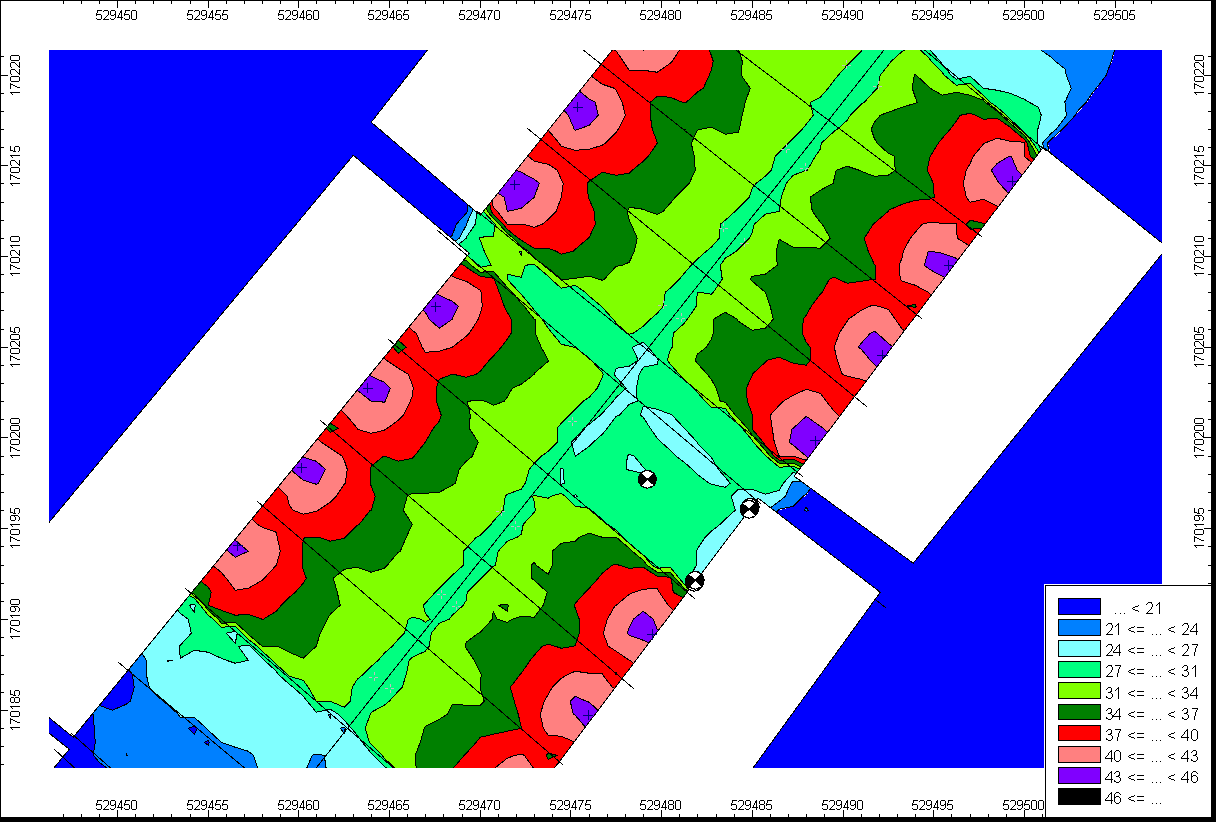Click bottom axis label 529475
The width and height of the screenshot is (1216, 822).
571,804
